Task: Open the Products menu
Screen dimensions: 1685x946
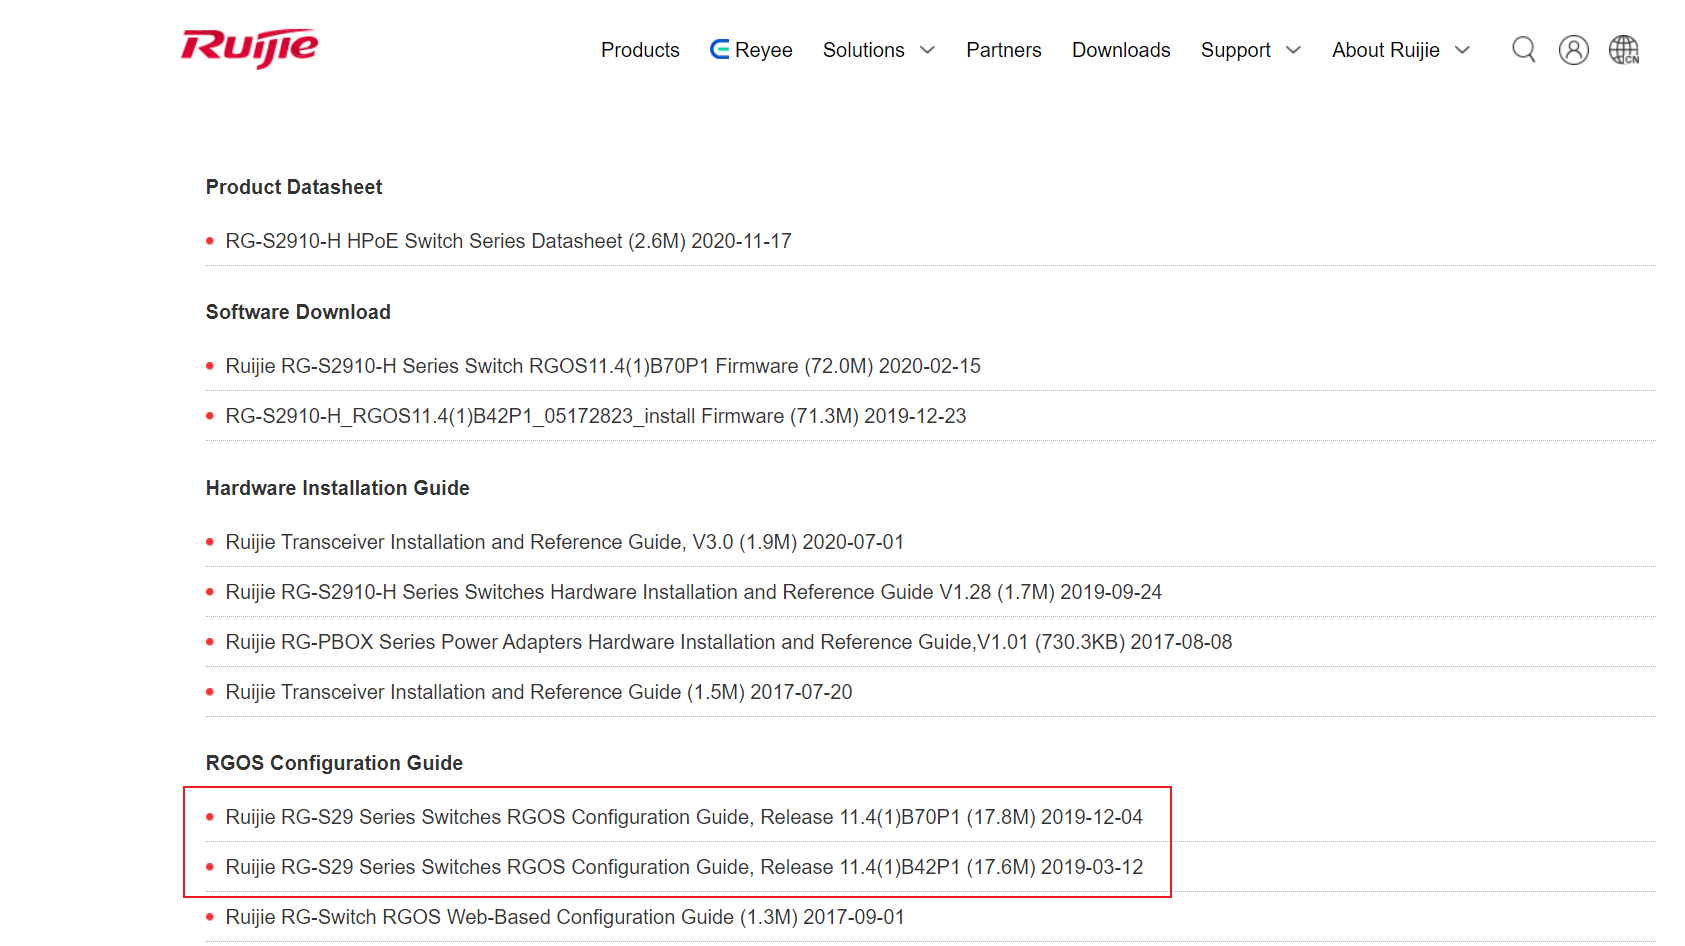Action: click(x=640, y=50)
